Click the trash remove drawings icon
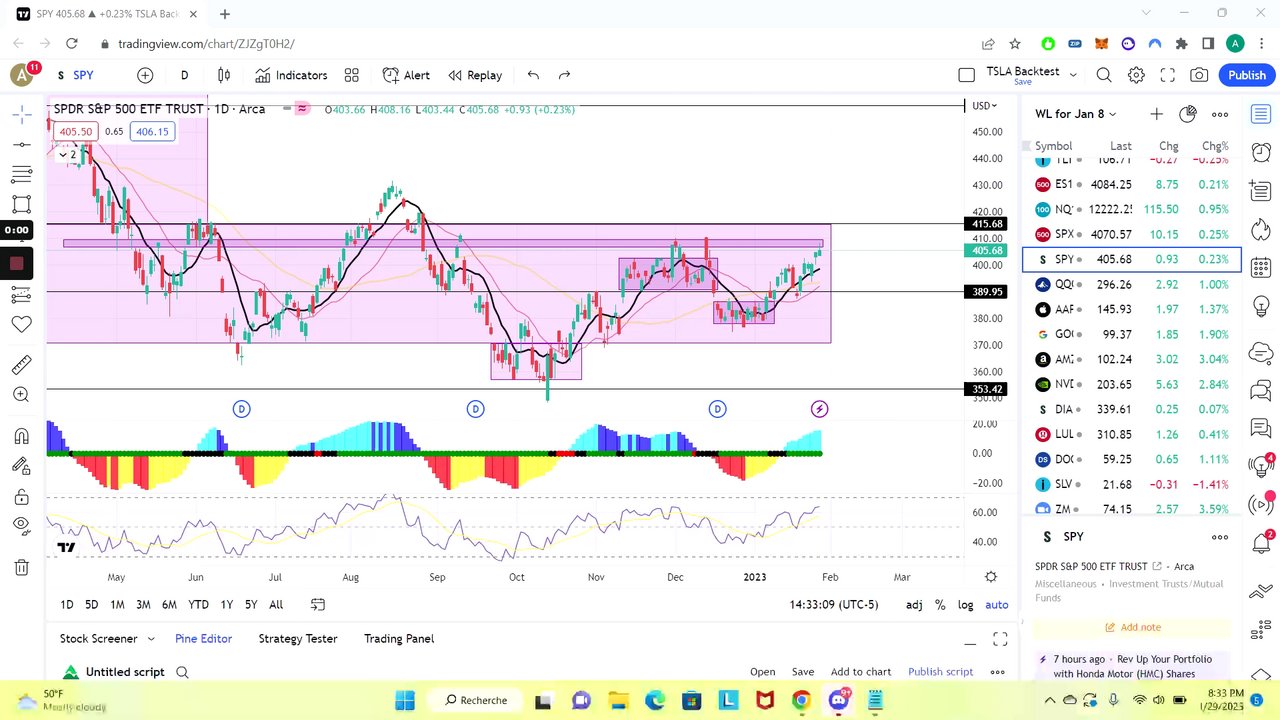Image resolution: width=1280 pixels, height=720 pixels. [x=22, y=568]
